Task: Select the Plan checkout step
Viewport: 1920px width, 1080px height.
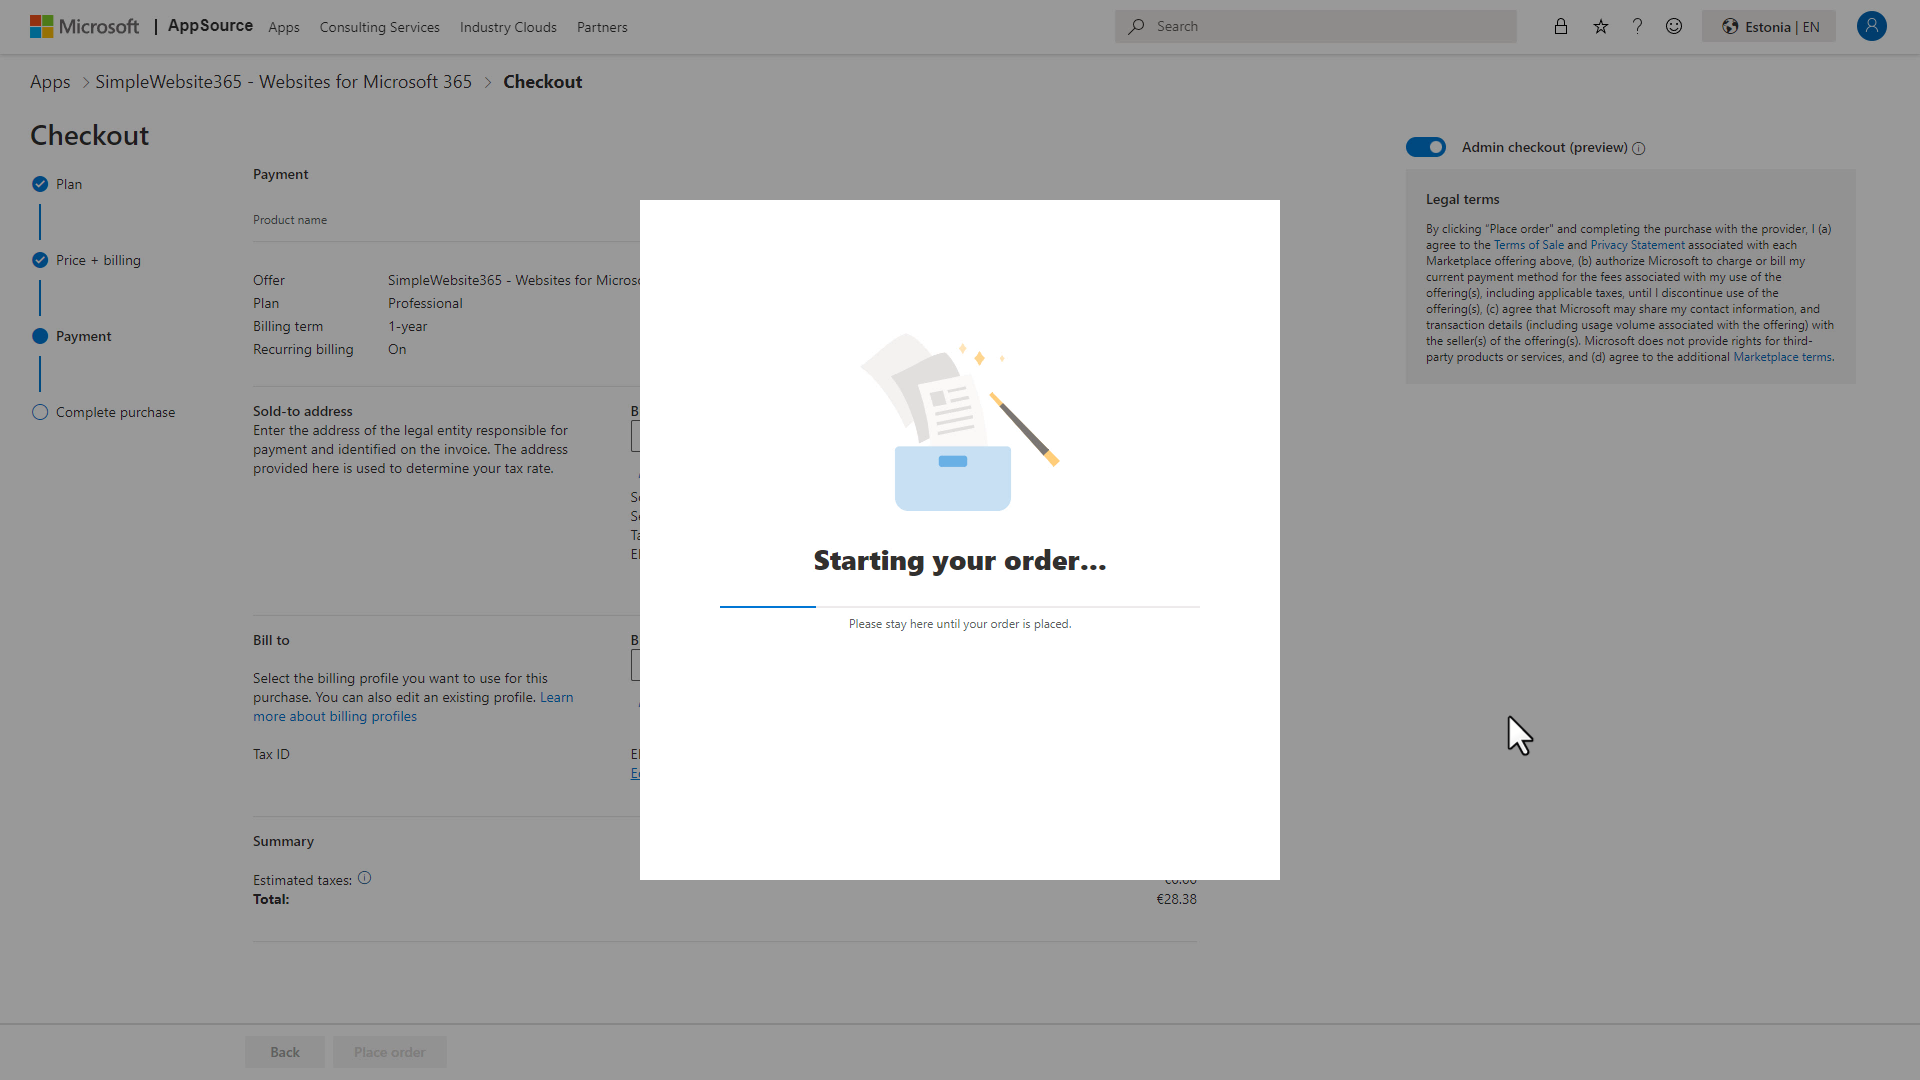Action: click(57, 184)
